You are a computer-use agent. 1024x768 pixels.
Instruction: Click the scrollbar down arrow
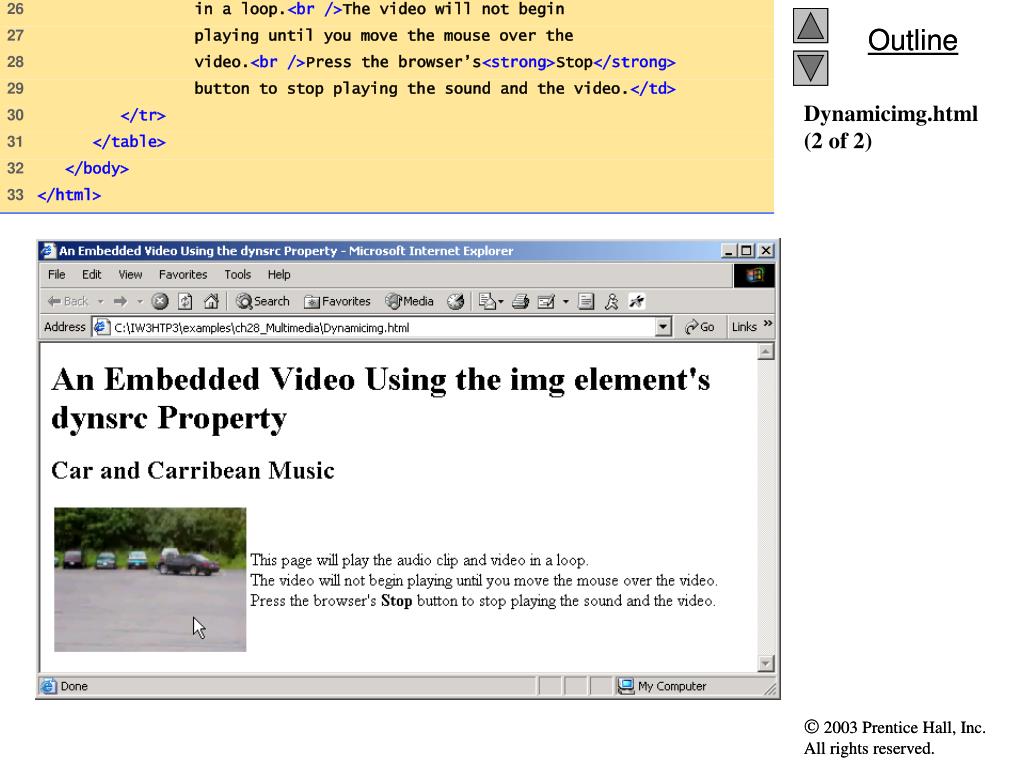click(x=766, y=664)
